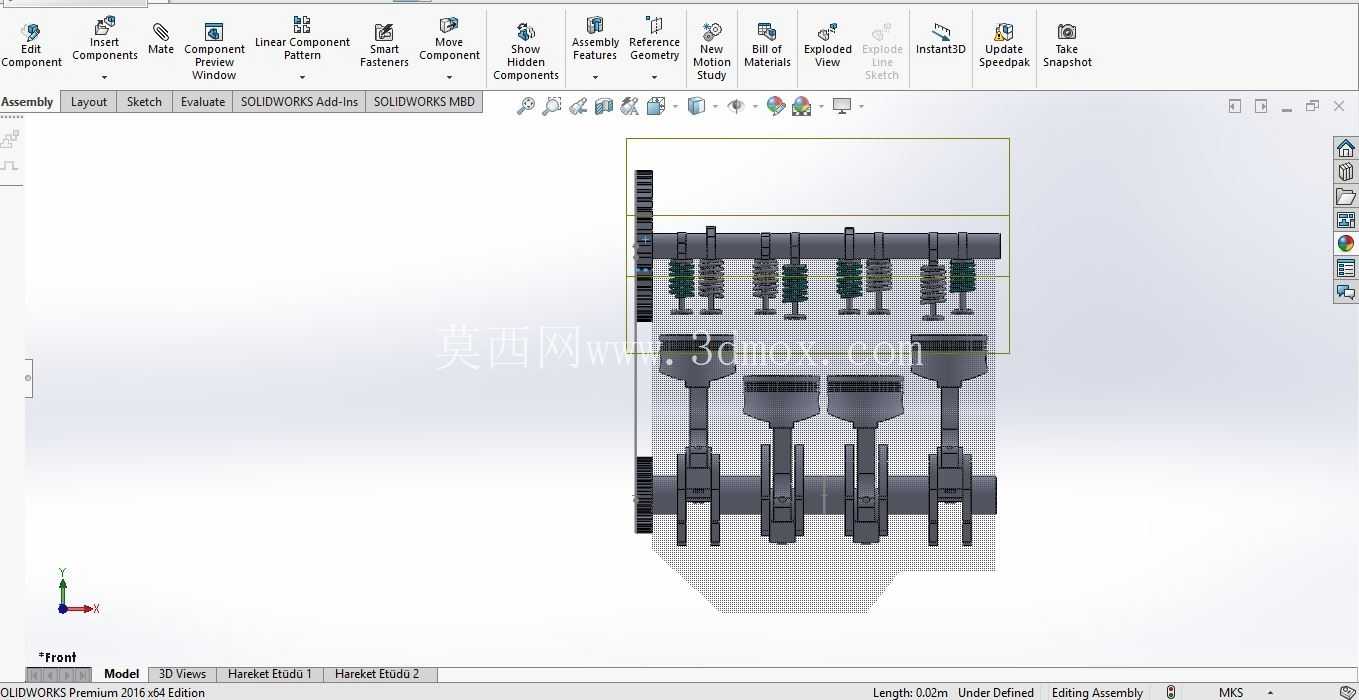Viewport: 1359px width, 700px height.
Task: Expand the Apply Scene dropdown arrow
Action: pos(821,106)
